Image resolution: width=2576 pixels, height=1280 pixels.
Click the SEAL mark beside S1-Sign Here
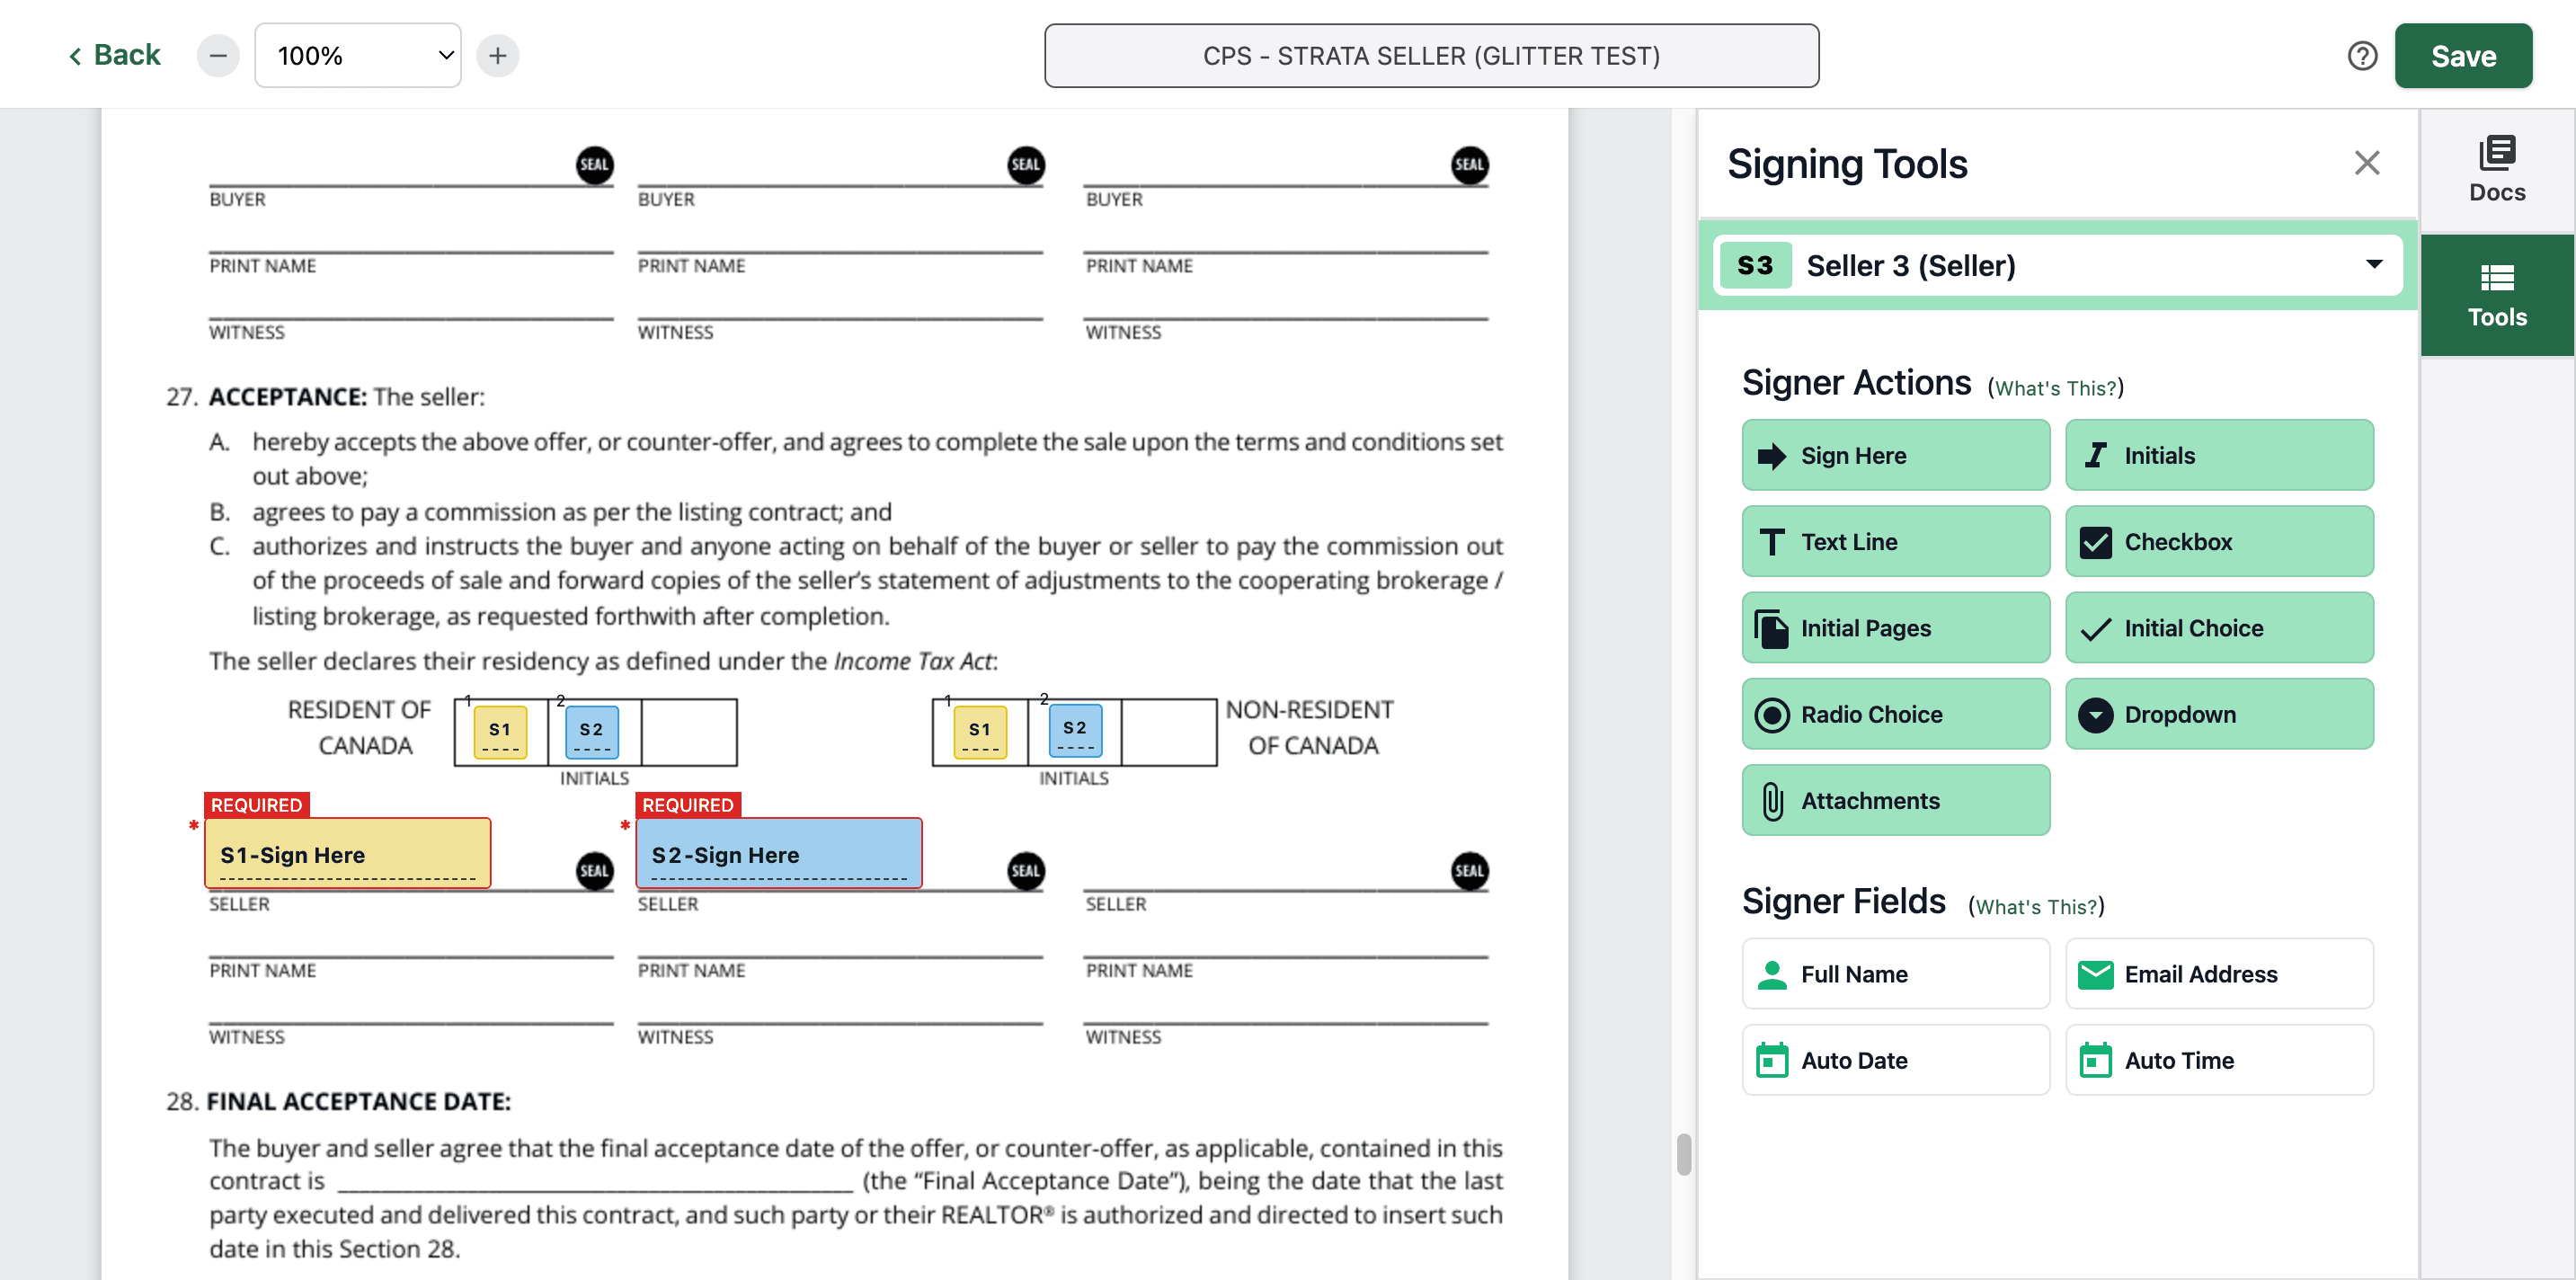(x=594, y=870)
